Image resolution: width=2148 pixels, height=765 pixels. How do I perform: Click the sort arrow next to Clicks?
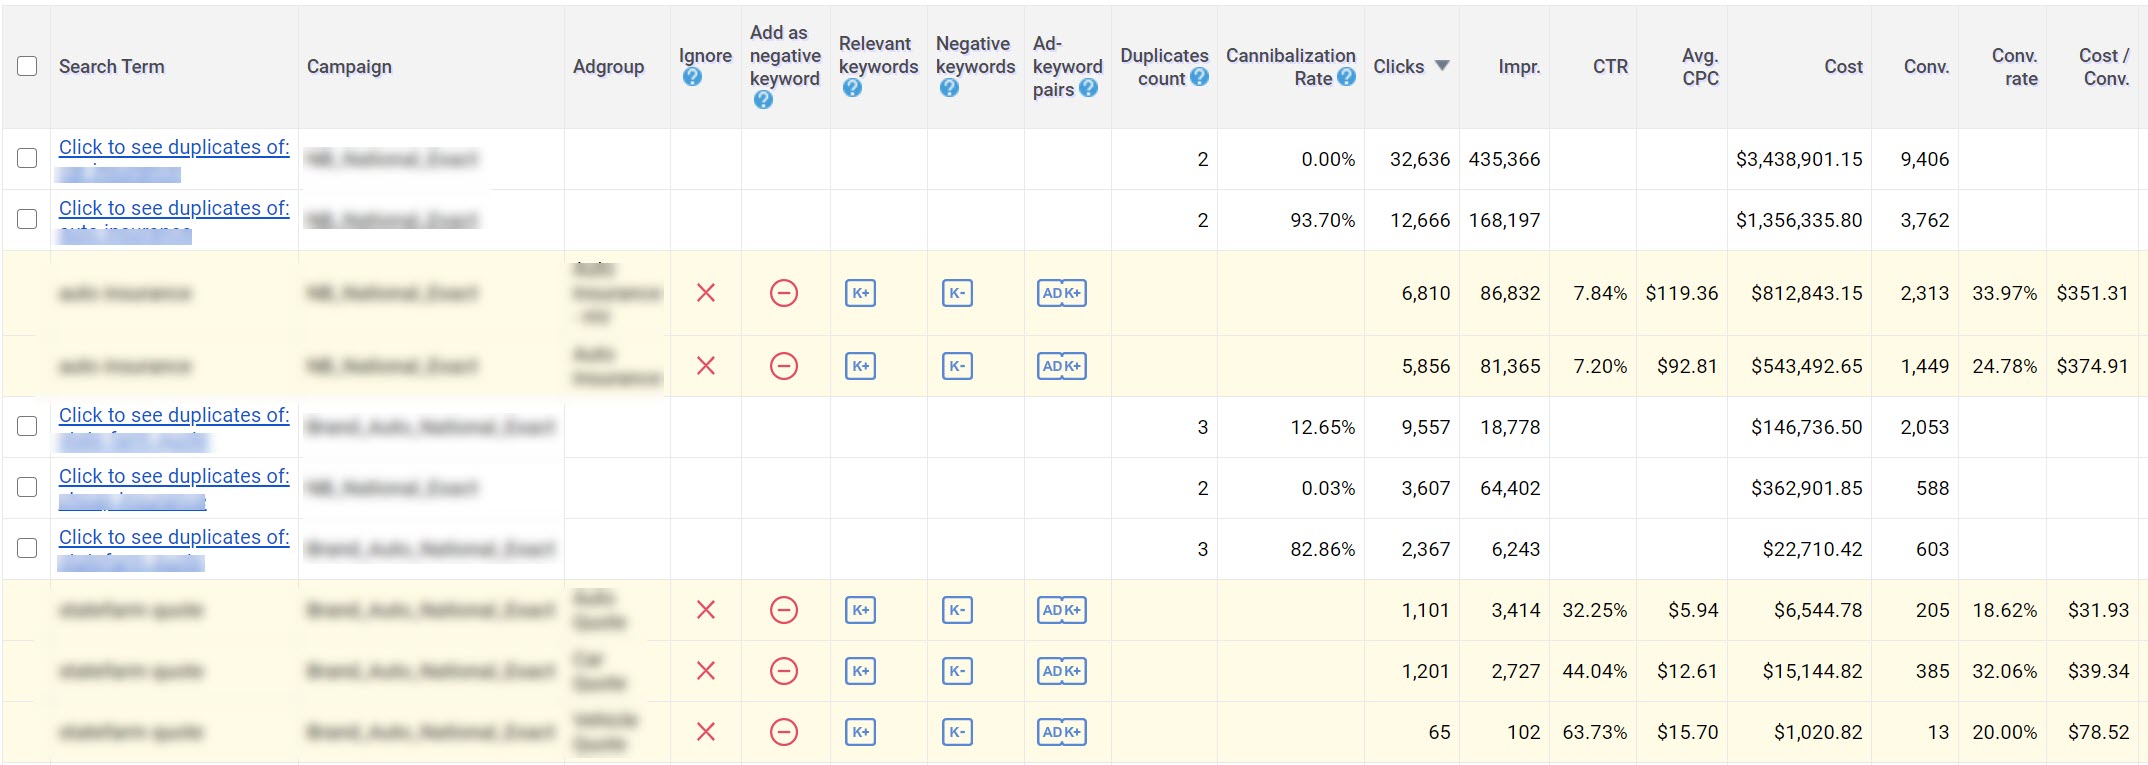[1442, 66]
